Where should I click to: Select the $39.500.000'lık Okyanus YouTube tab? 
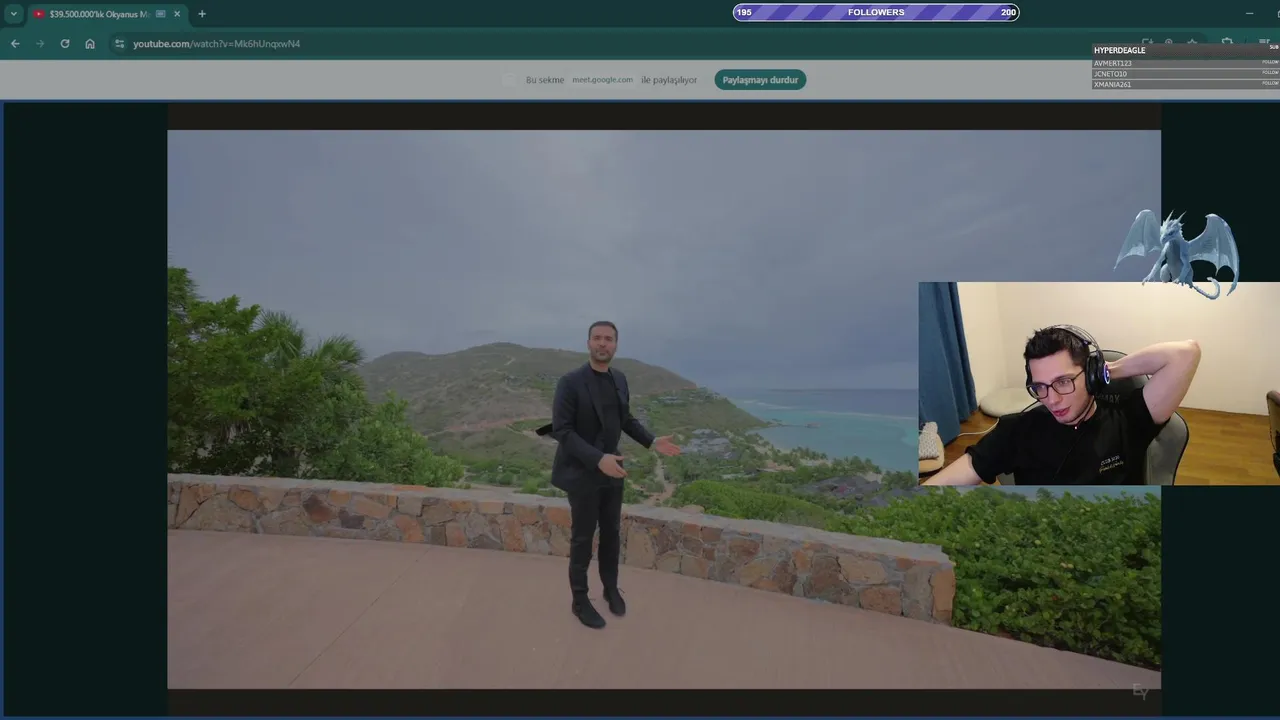point(107,14)
